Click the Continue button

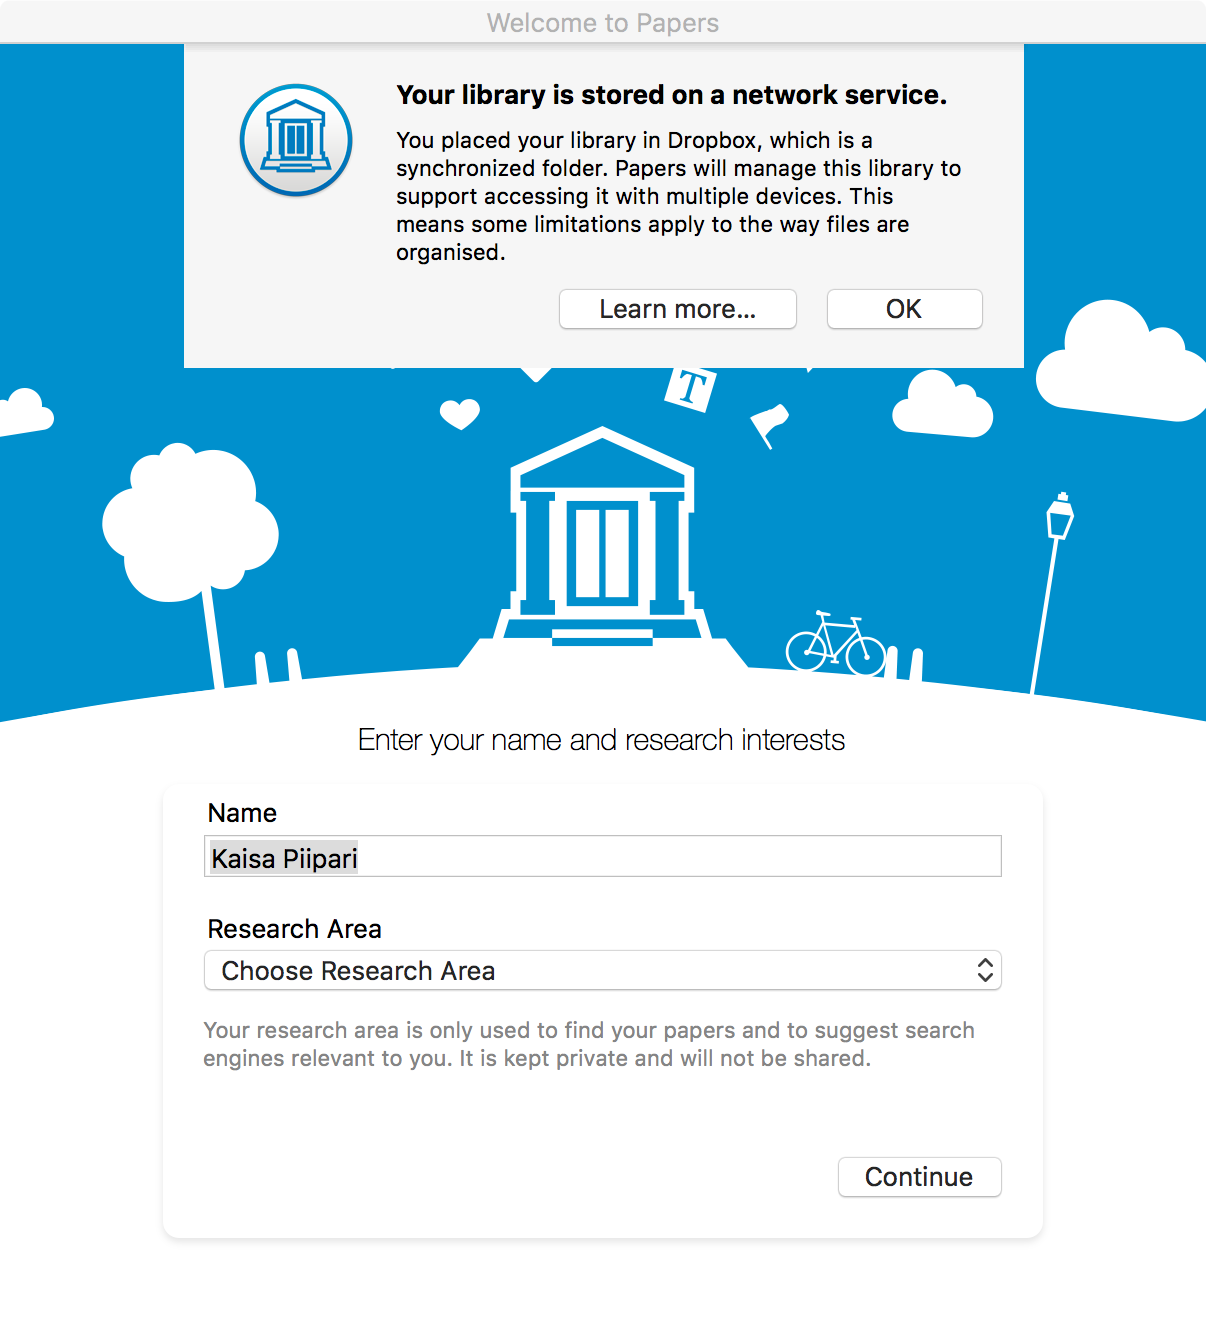tap(919, 1177)
